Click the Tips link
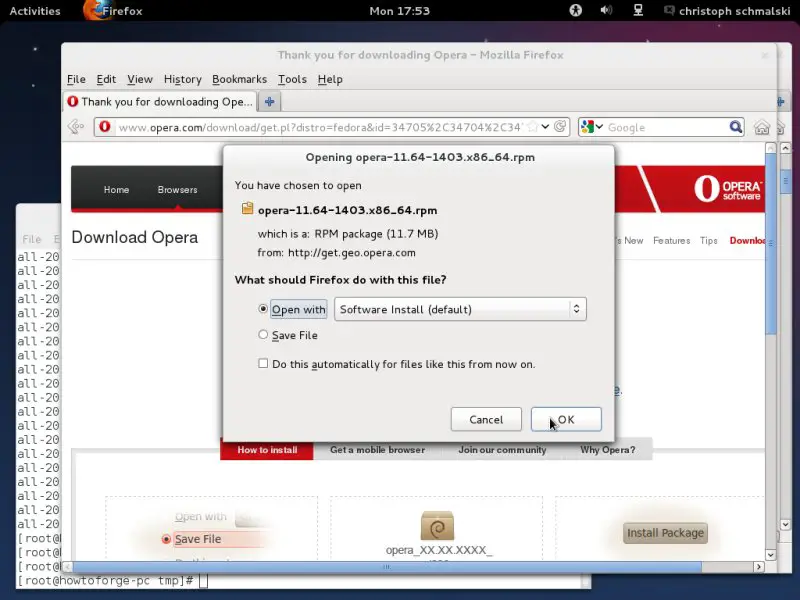This screenshot has width=800, height=600. 709,240
